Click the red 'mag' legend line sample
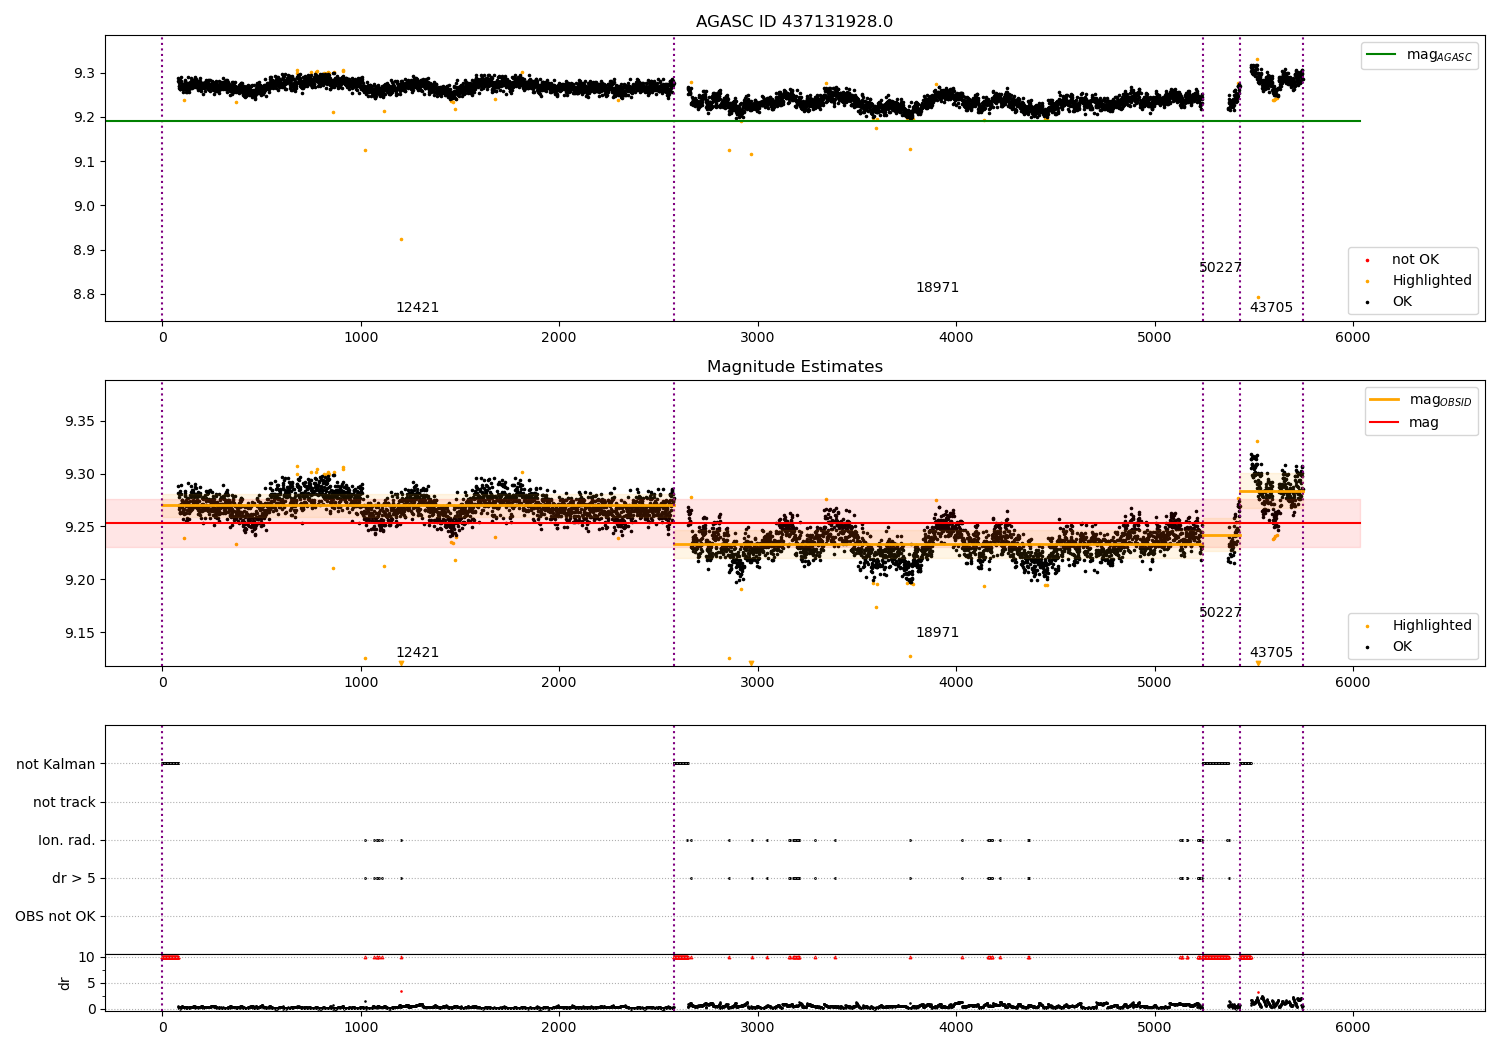This screenshot has width=1500, height=1050. [x=1384, y=422]
